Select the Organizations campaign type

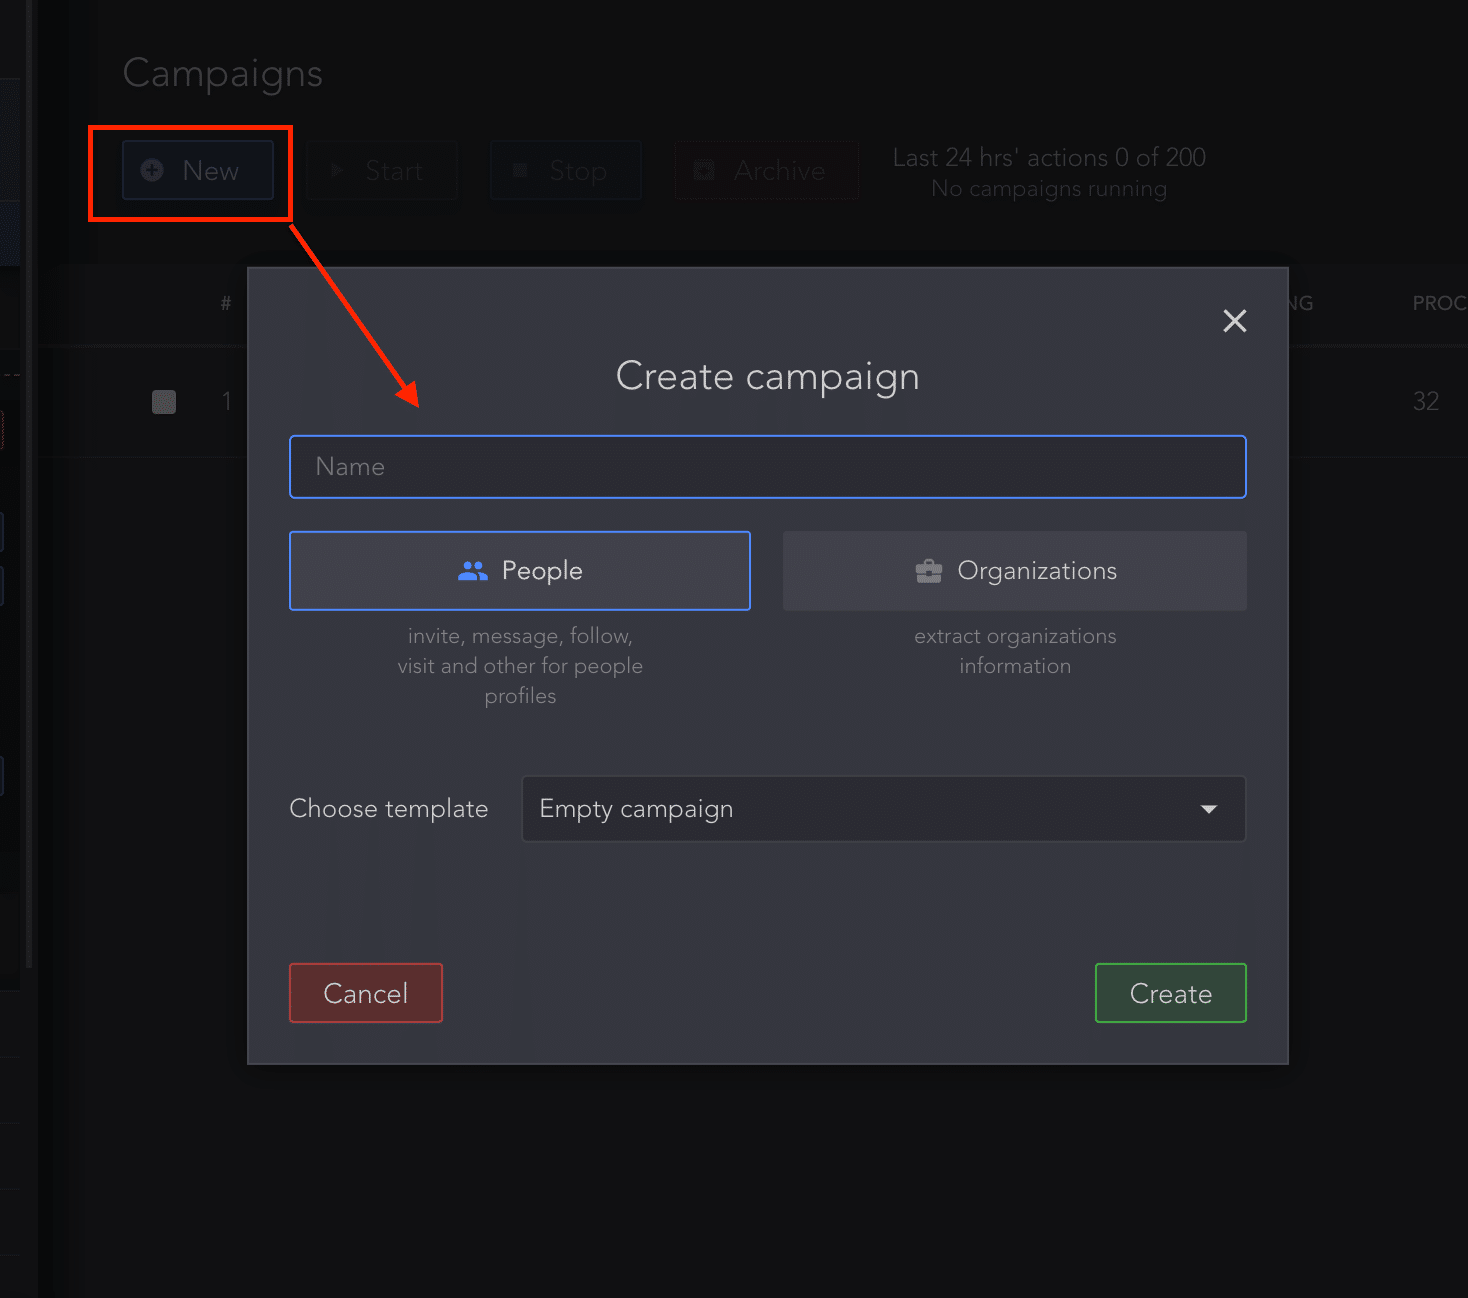(x=1015, y=571)
